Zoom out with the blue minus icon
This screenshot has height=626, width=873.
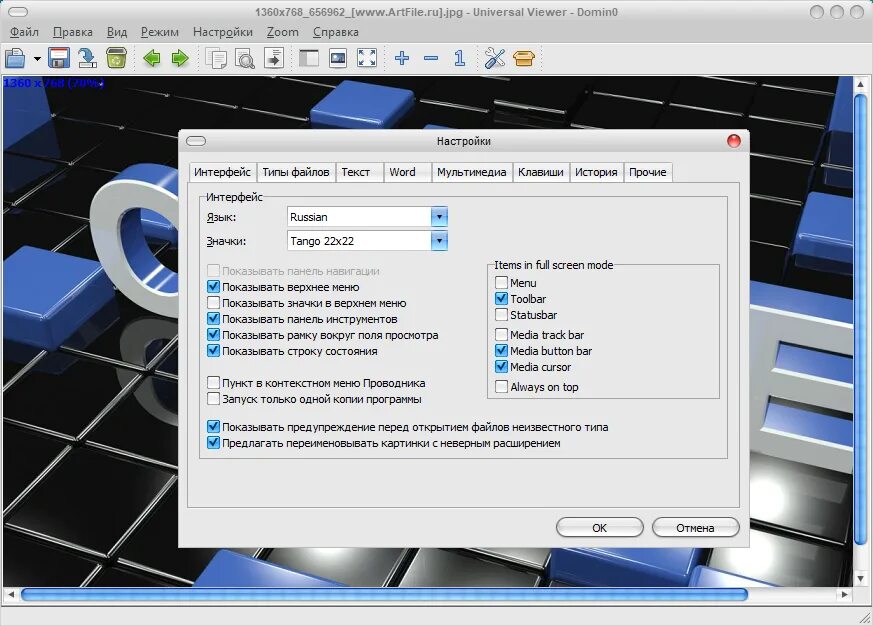[x=431, y=58]
